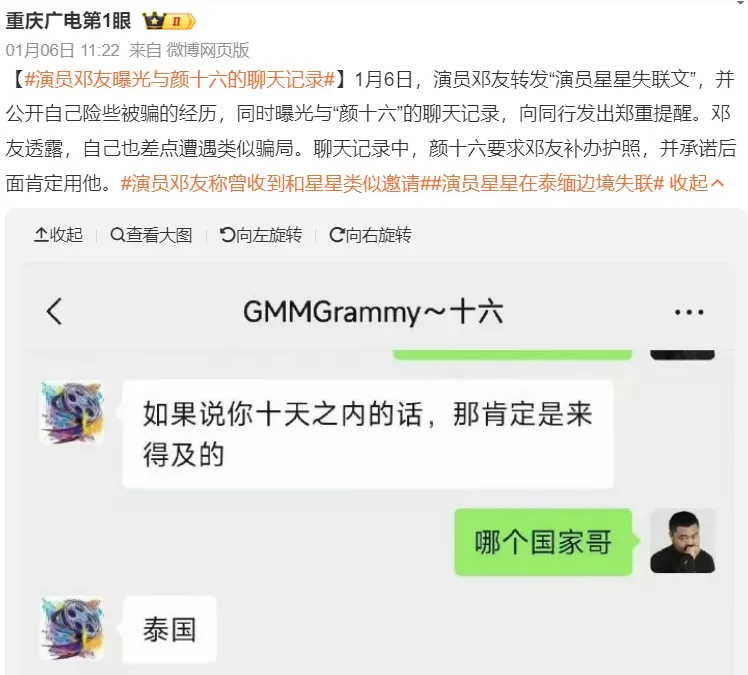Click the chat back arrow icon
This screenshot has height=675, width=748.
tap(54, 312)
